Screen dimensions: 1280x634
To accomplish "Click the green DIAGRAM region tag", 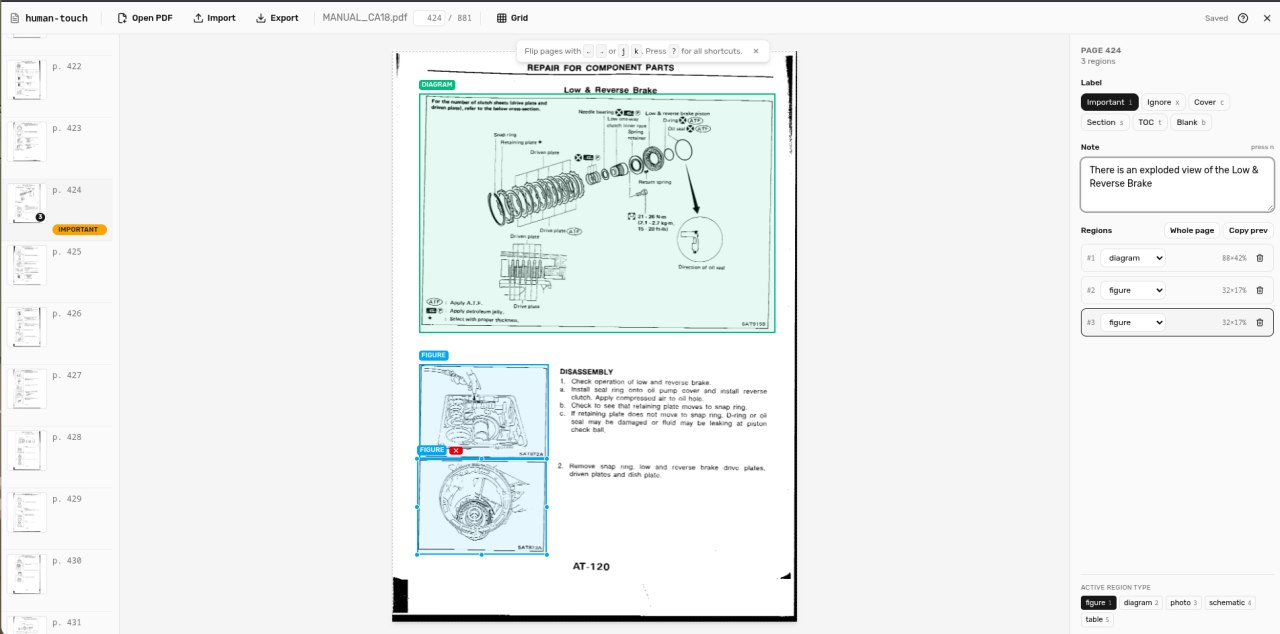I will click(x=437, y=85).
